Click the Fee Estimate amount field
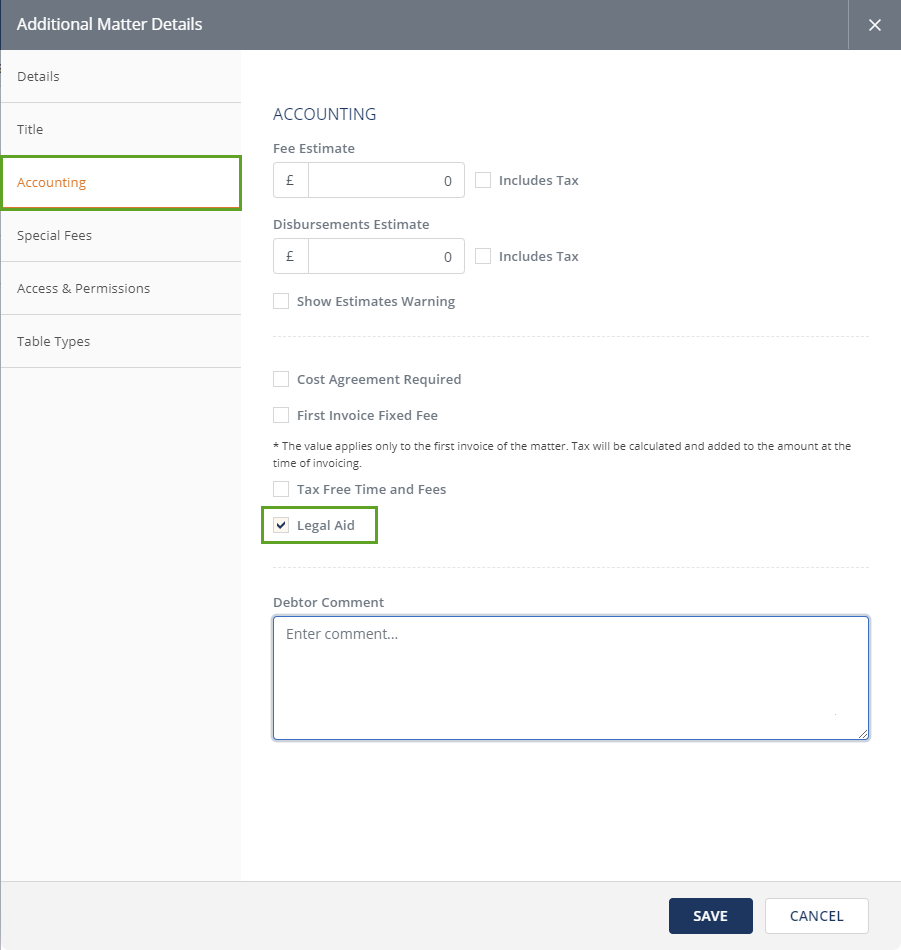The image size is (901, 950). pos(385,181)
